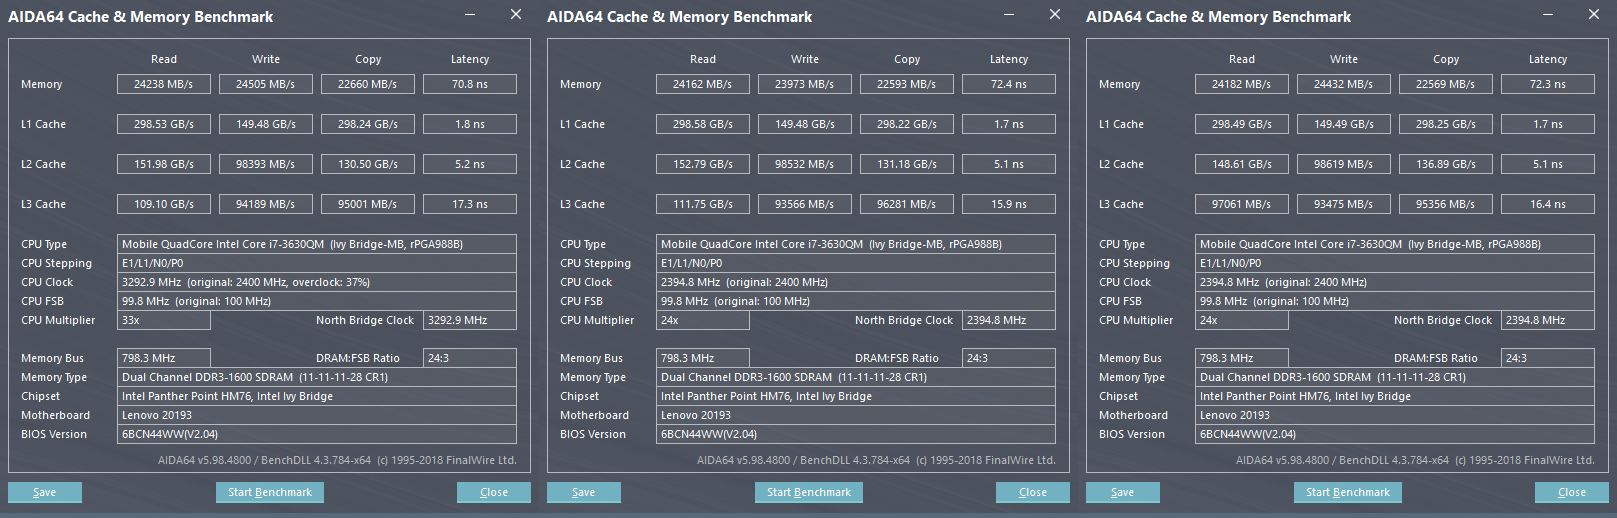Close middle window via title bar X

click(1055, 15)
